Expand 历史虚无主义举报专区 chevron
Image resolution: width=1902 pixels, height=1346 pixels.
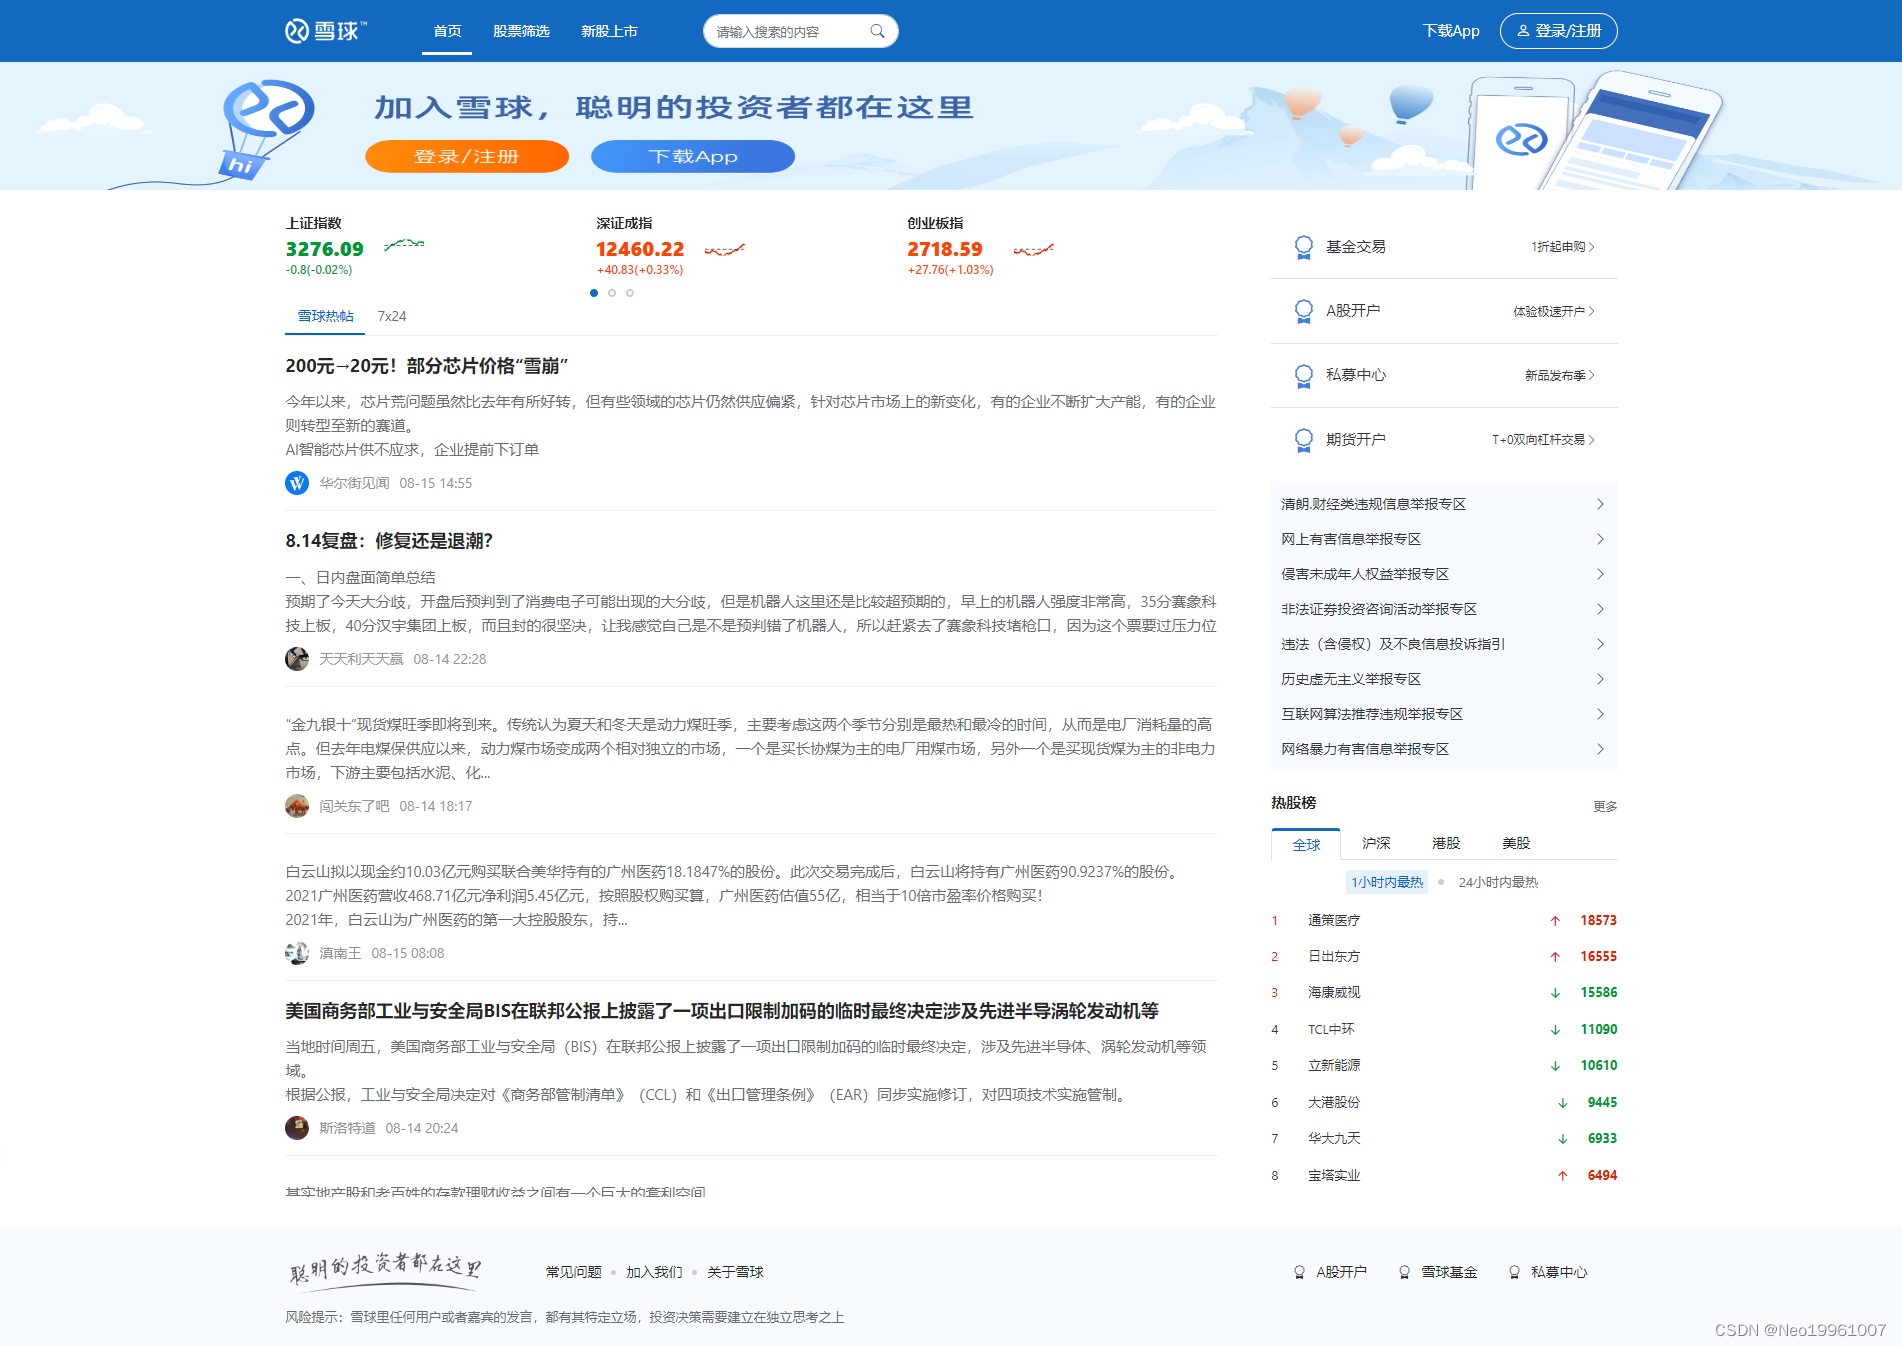pyautogui.click(x=1600, y=679)
